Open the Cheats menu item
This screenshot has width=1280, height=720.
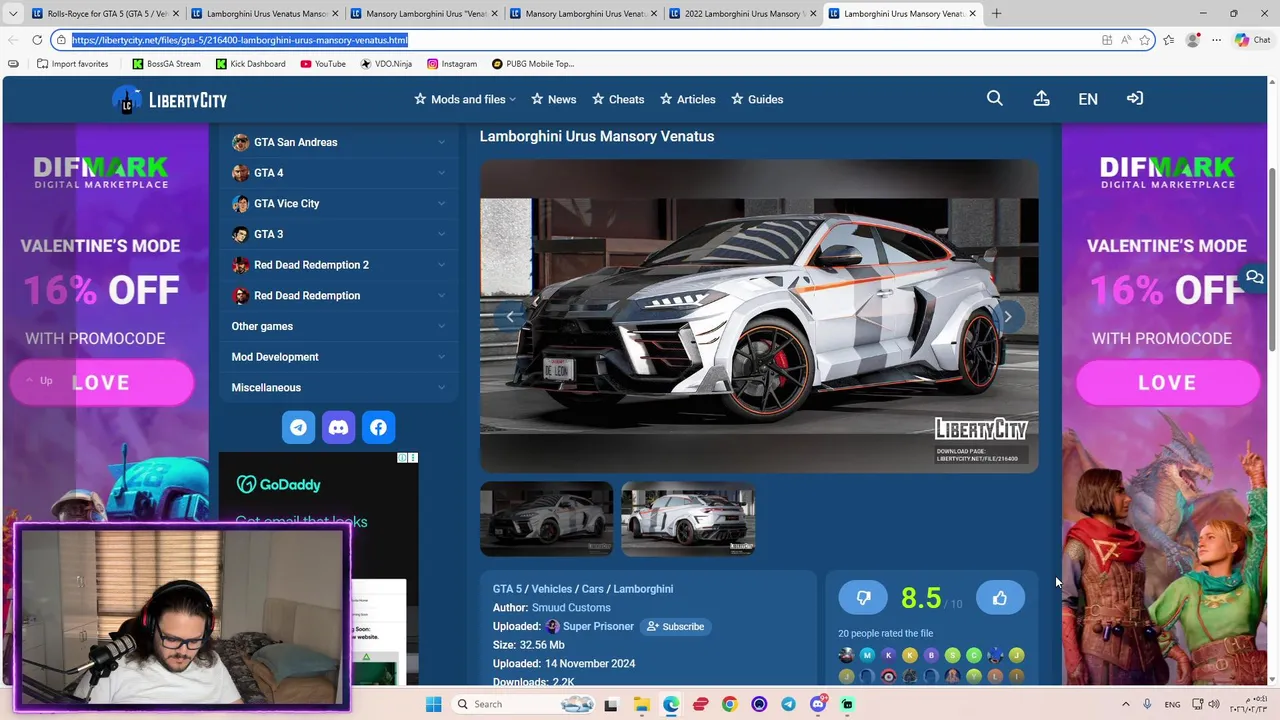(x=618, y=99)
